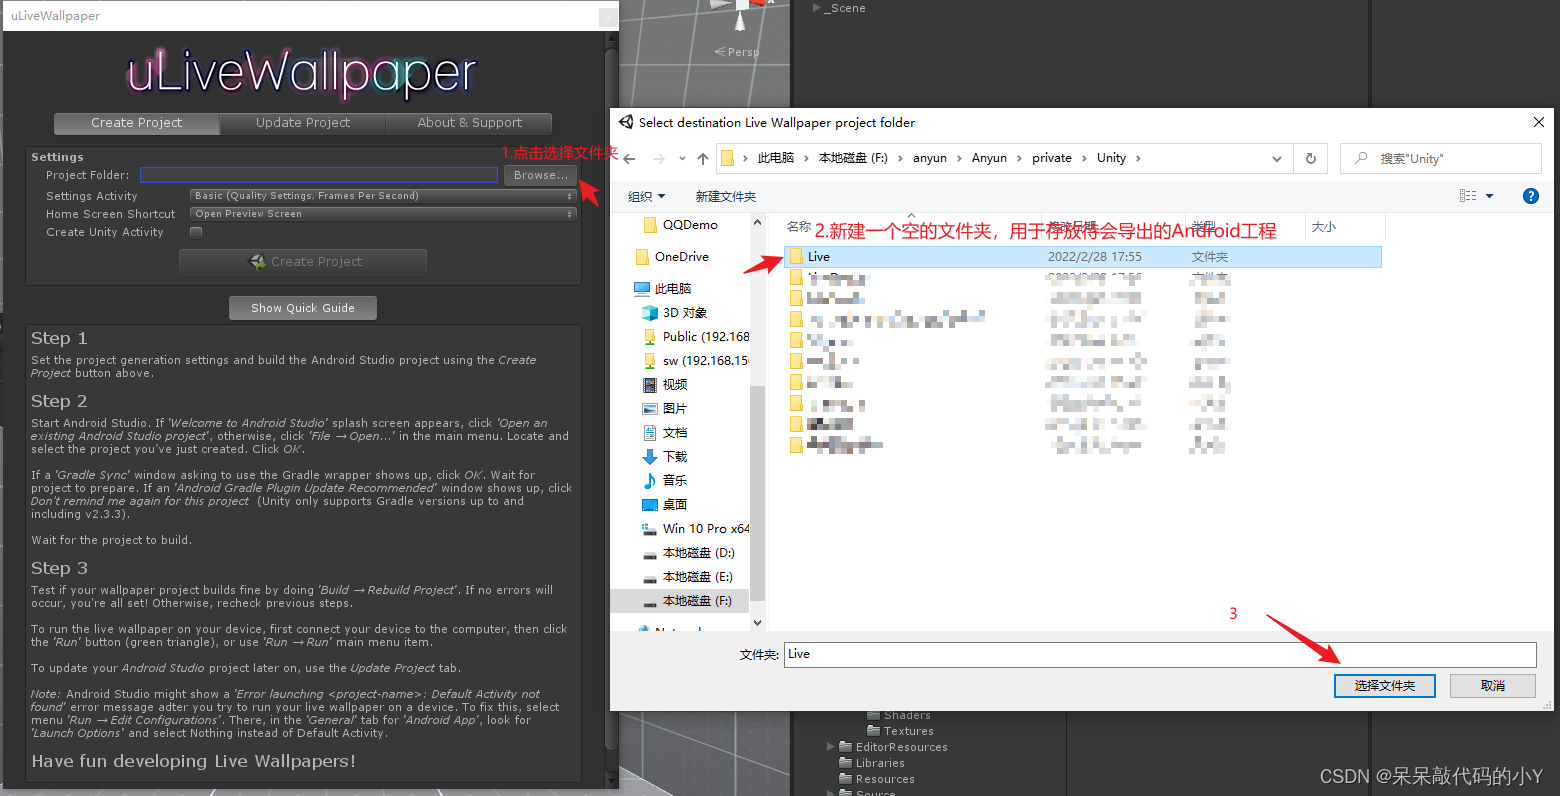Image resolution: width=1560 pixels, height=796 pixels.
Task: Go forward in the folder dialog
Action: [x=658, y=158]
